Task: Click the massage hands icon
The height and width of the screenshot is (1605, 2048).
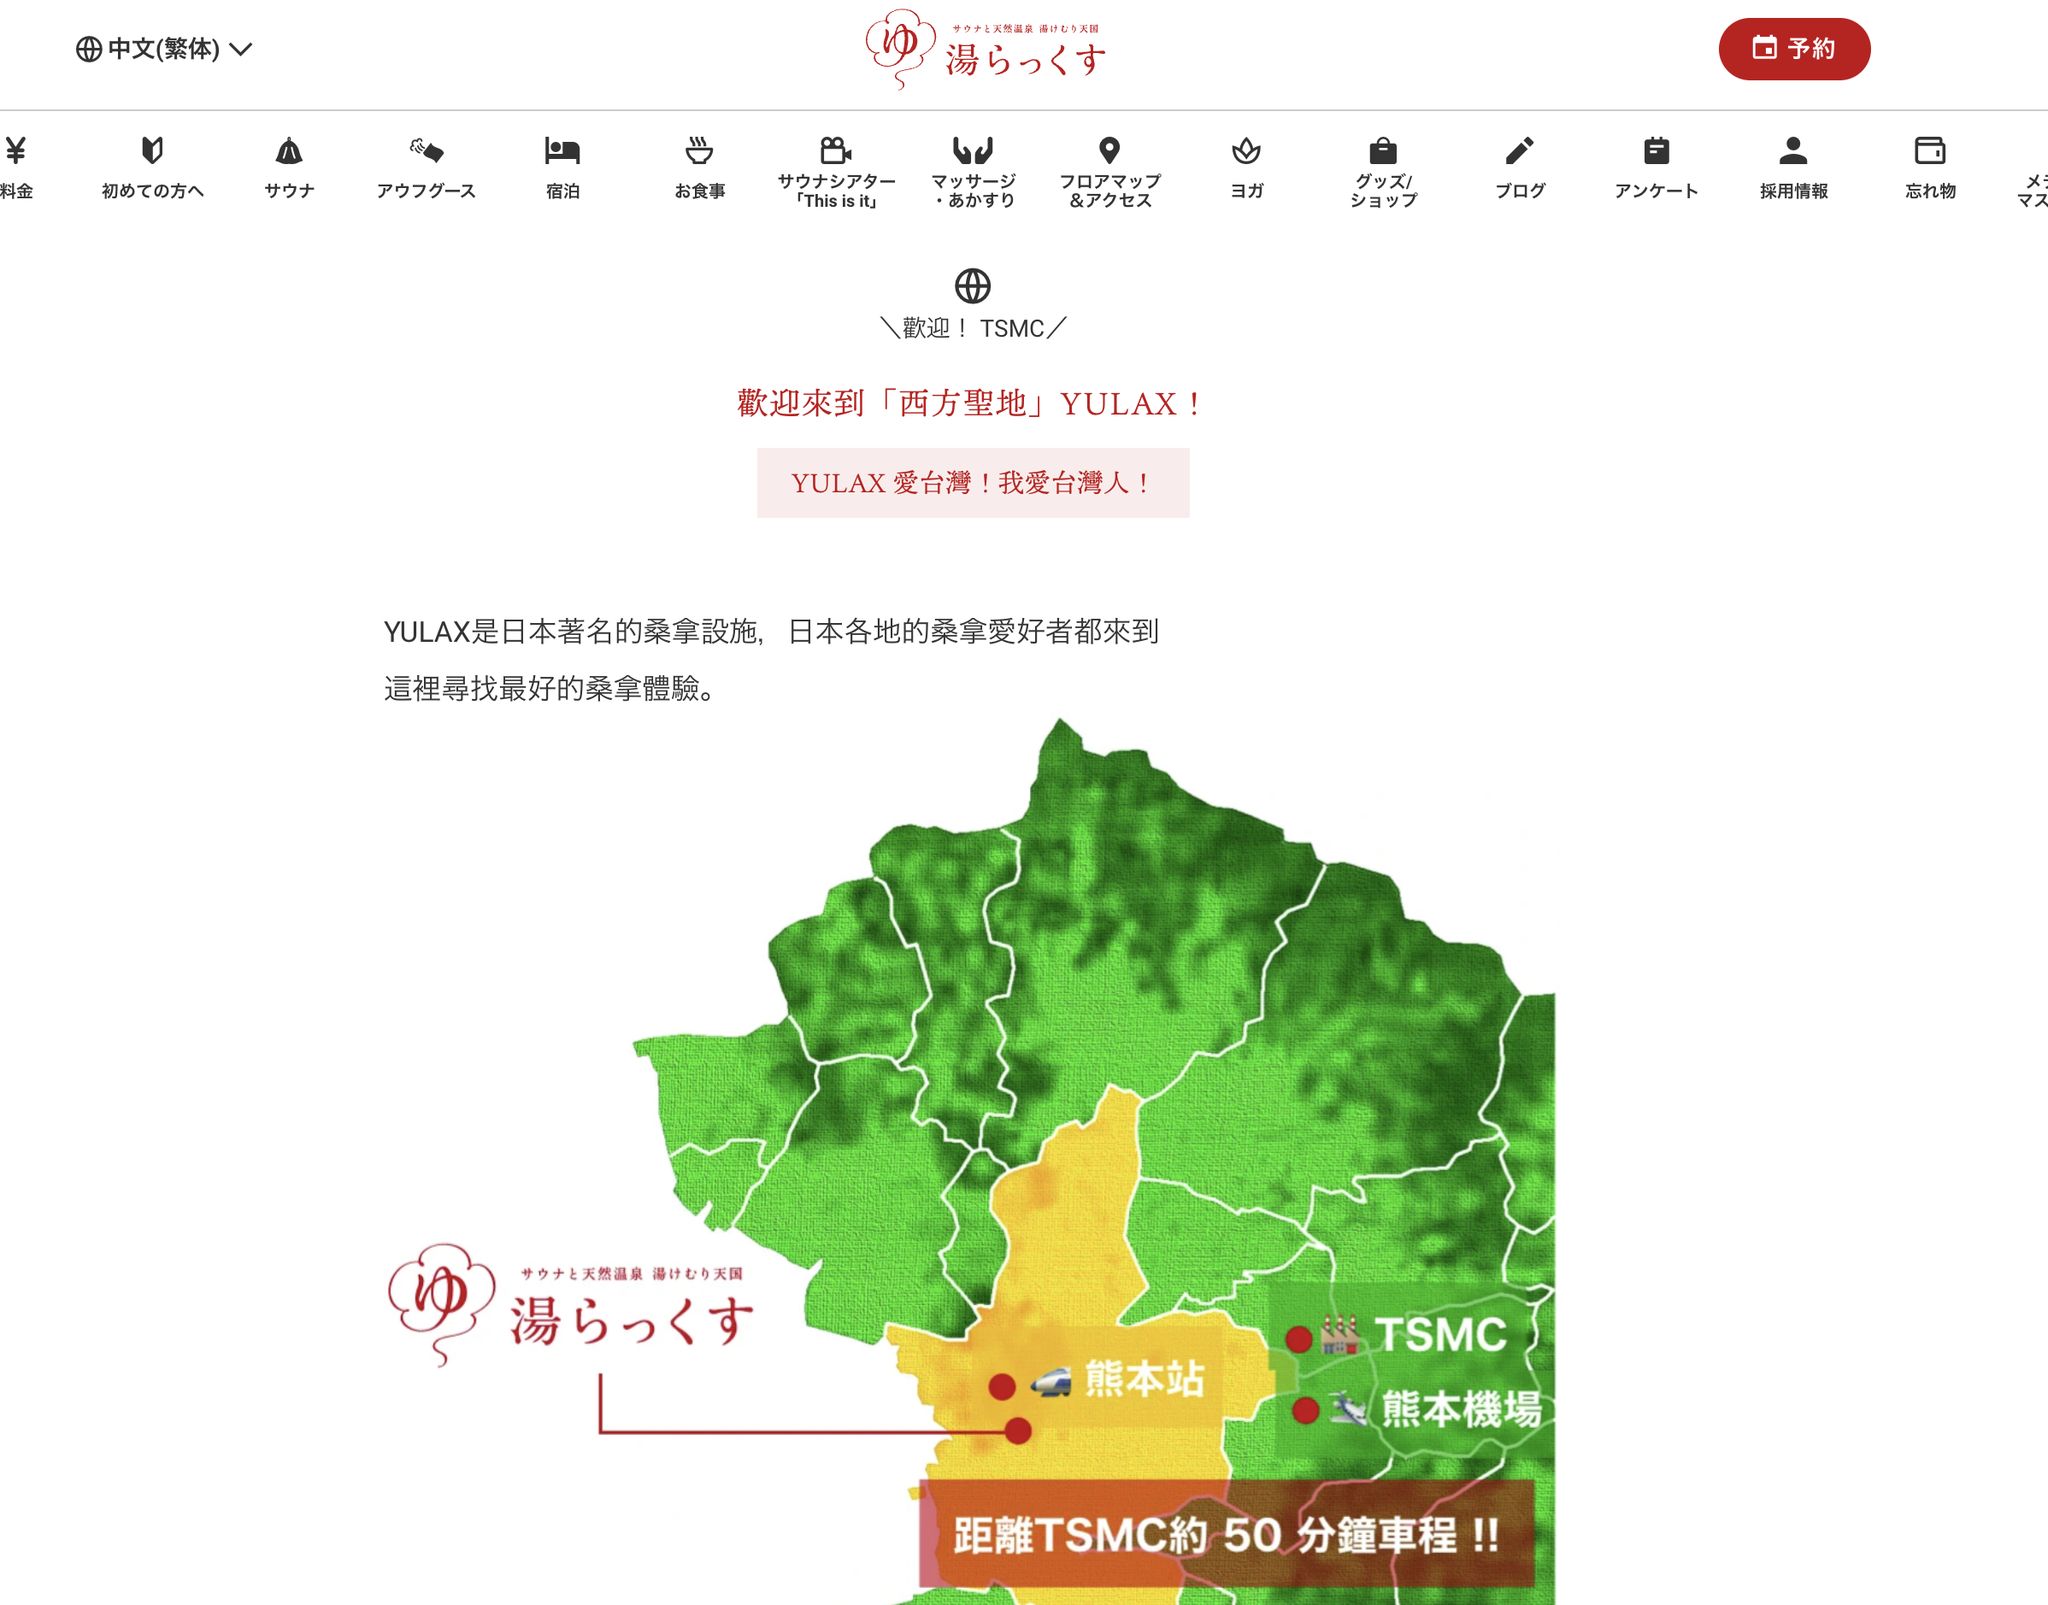Action: [973, 150]
